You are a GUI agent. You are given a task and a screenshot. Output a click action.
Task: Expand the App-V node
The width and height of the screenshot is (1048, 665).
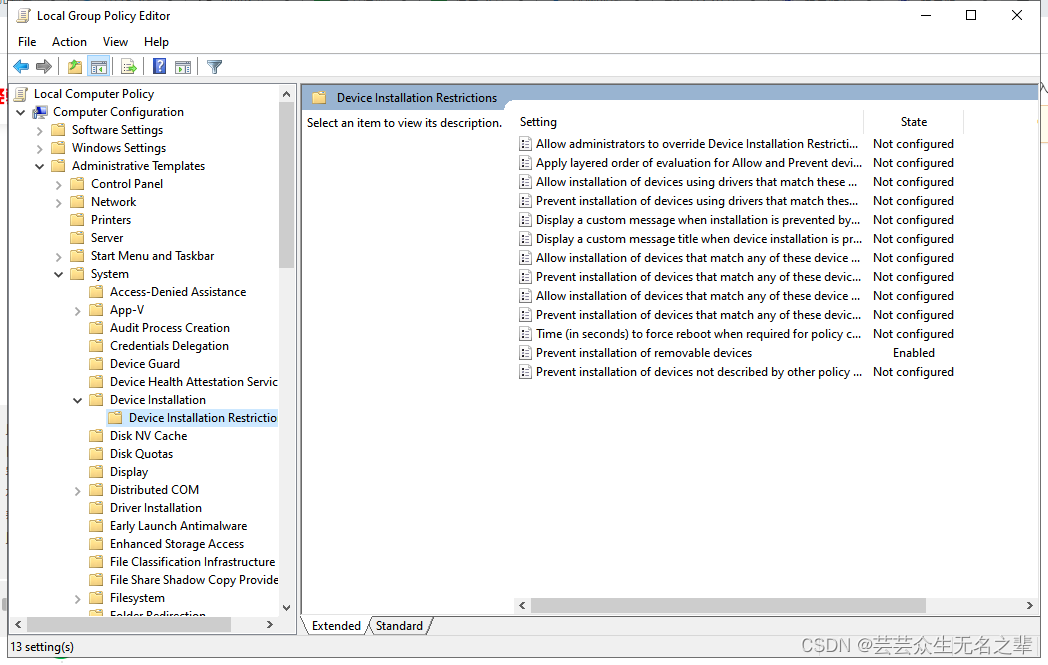coord(78,311)
